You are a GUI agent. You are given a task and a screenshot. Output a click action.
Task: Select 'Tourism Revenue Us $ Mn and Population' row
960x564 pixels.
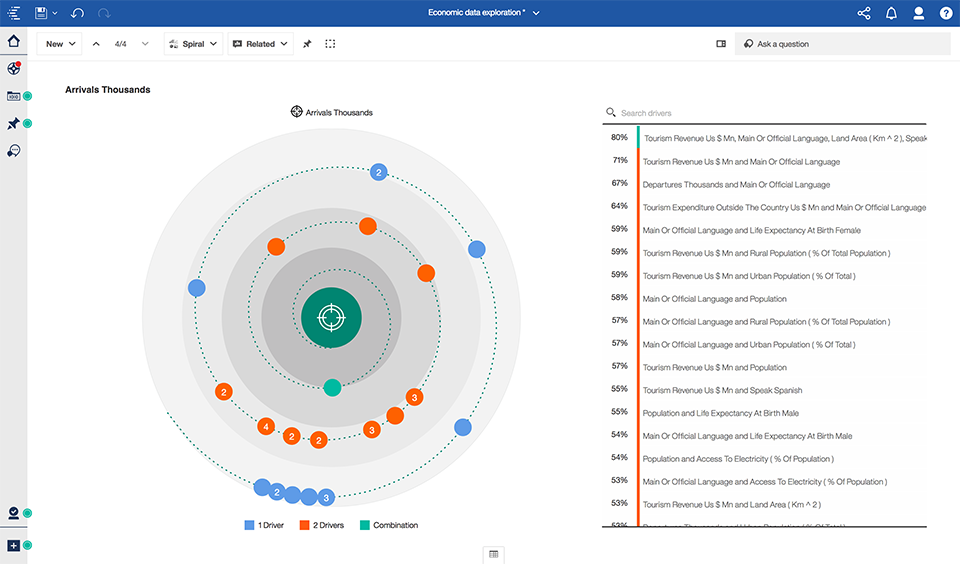tap(764, 367)
